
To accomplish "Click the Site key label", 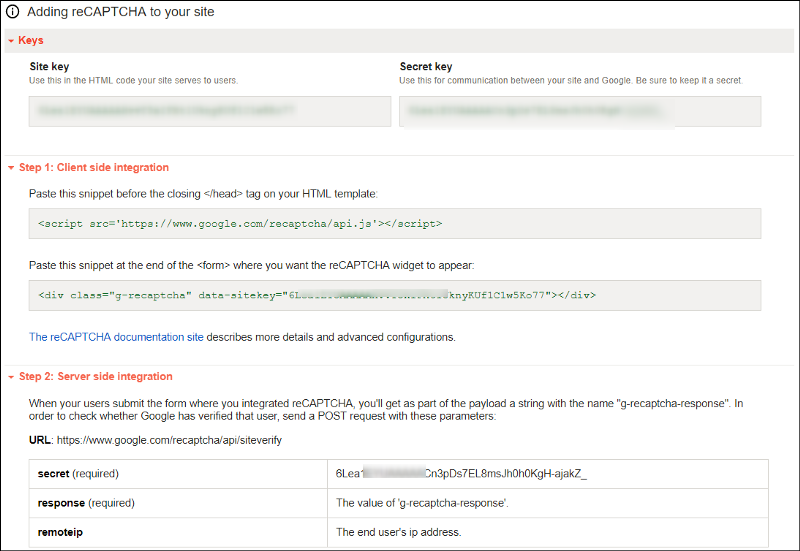I will pyautogui.click(x=50, y=67).
